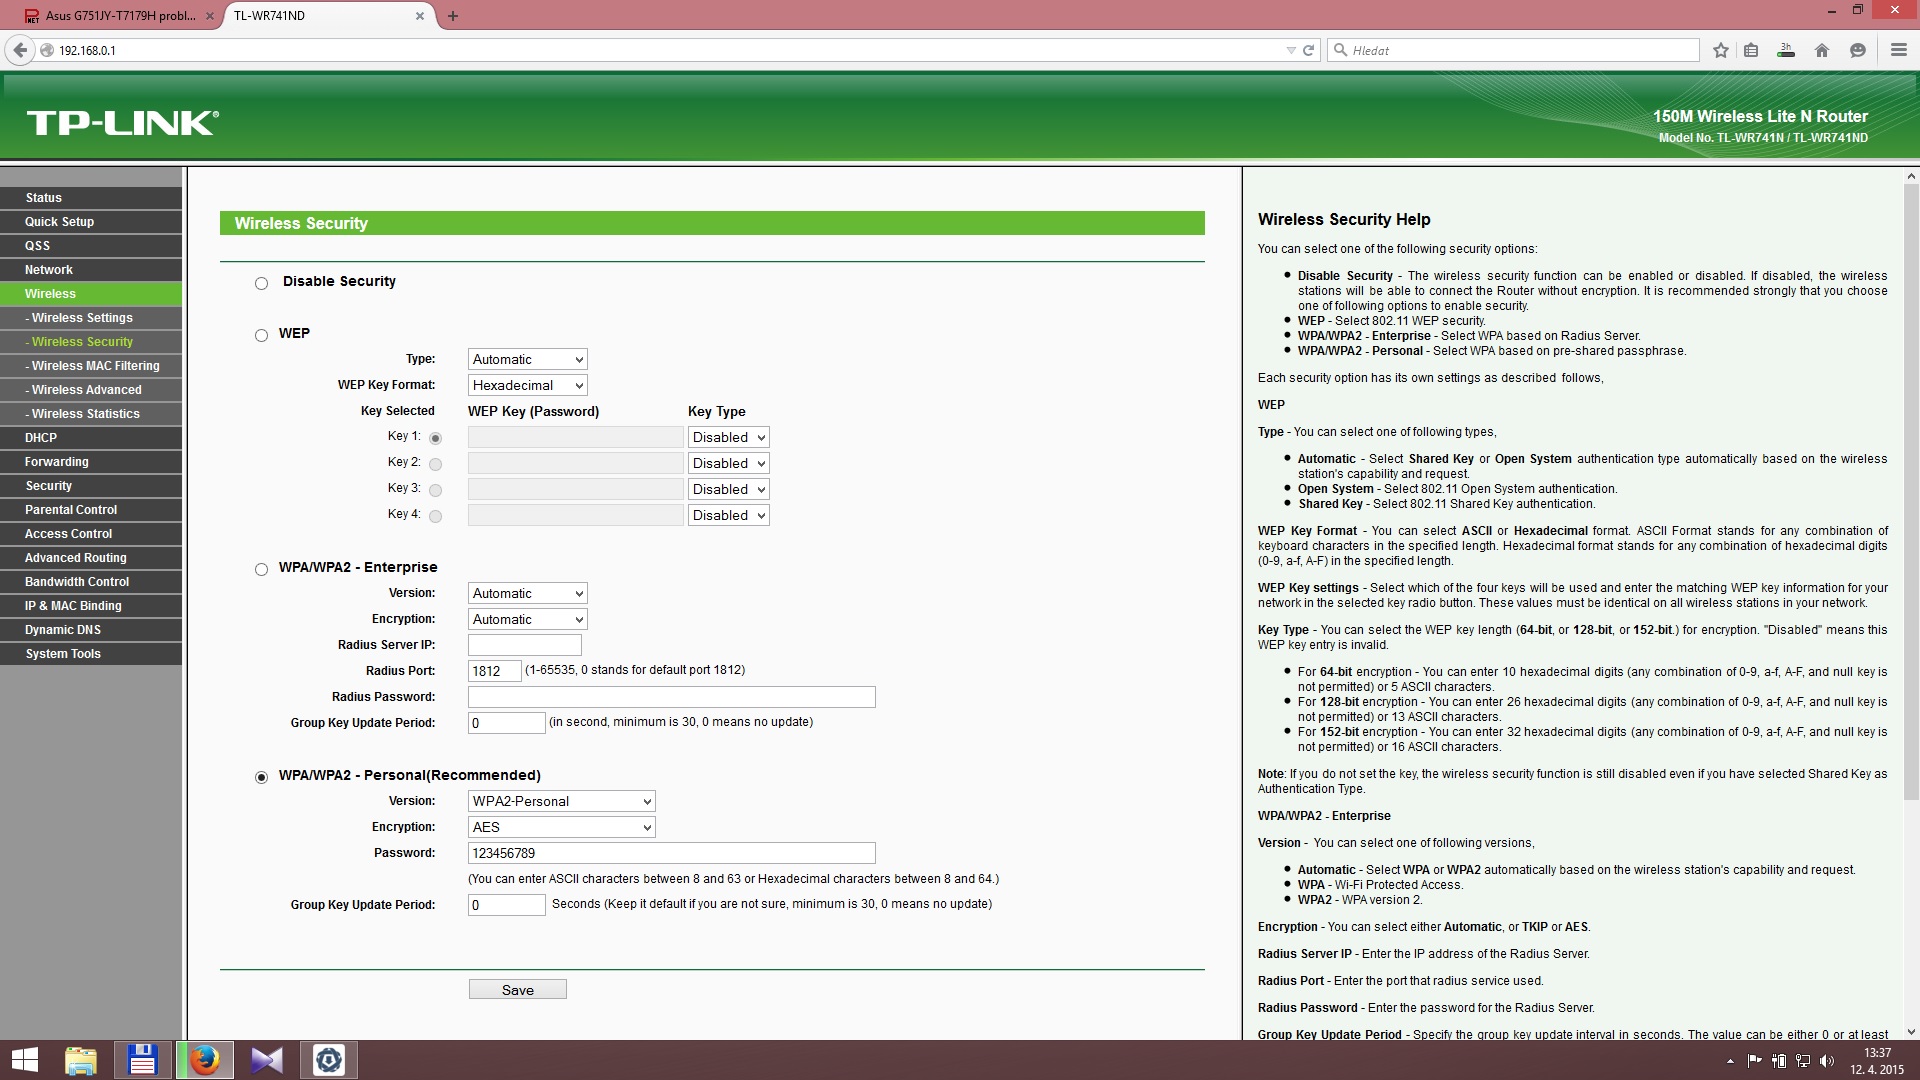Click the Save button

(x=517, y=989)
